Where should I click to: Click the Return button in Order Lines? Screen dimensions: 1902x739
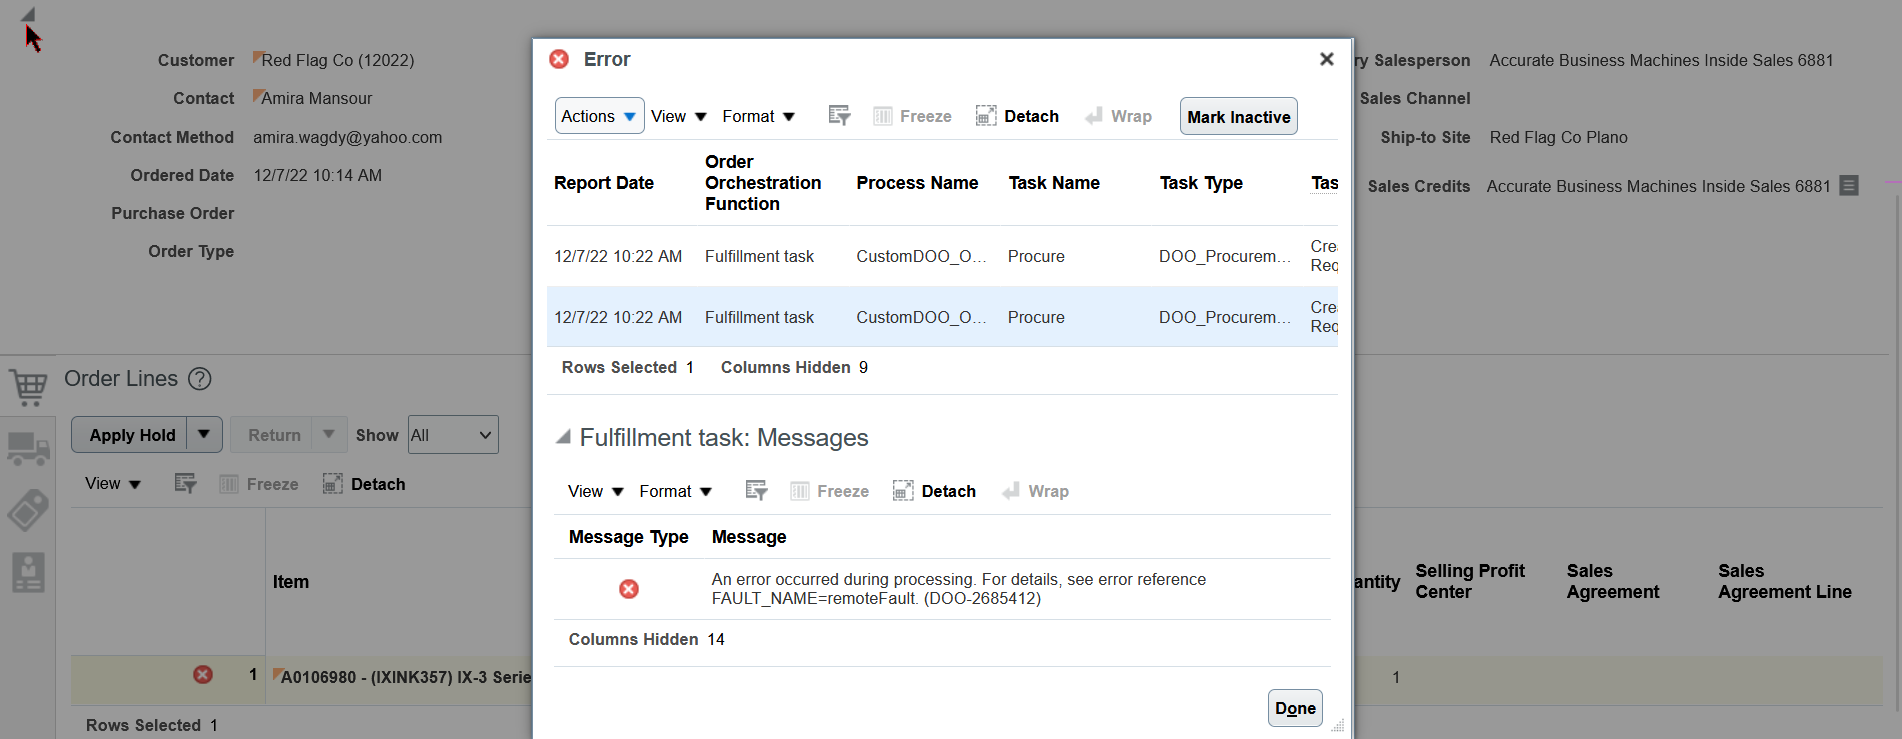point(272,435)
